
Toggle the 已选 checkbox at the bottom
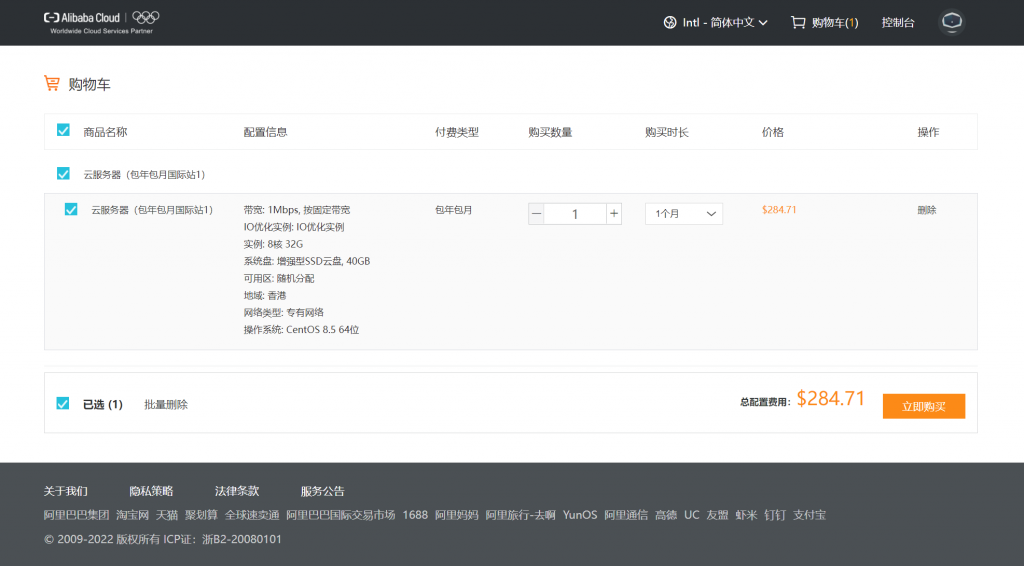point(64,404)
